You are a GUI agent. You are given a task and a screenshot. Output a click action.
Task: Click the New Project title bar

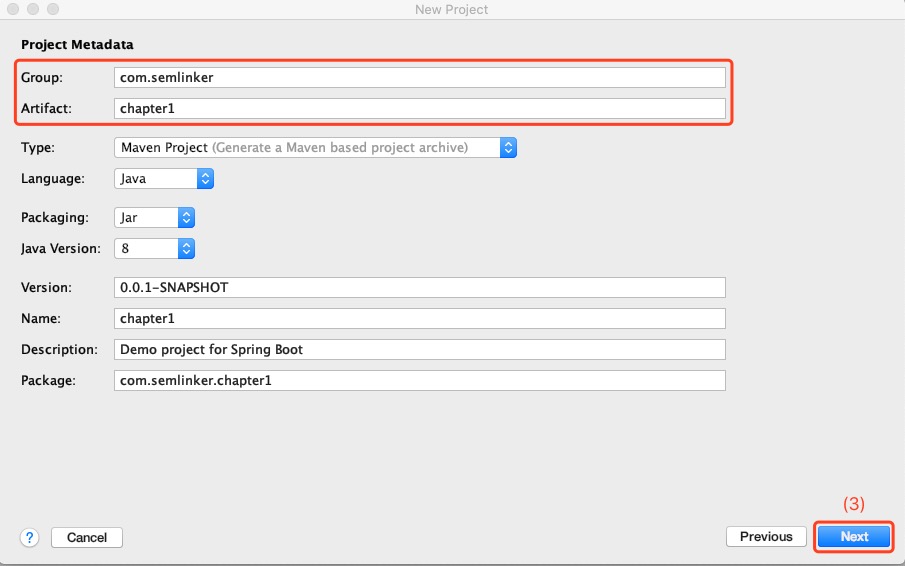[x=452, y=9]
